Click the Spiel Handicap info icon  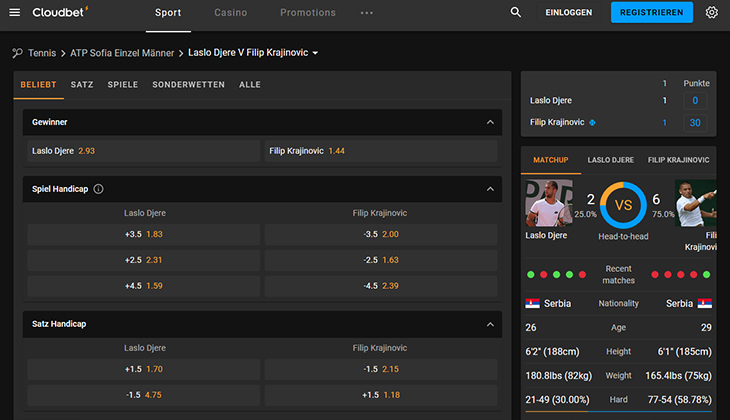pyautogui.click(x=98, y=189)
